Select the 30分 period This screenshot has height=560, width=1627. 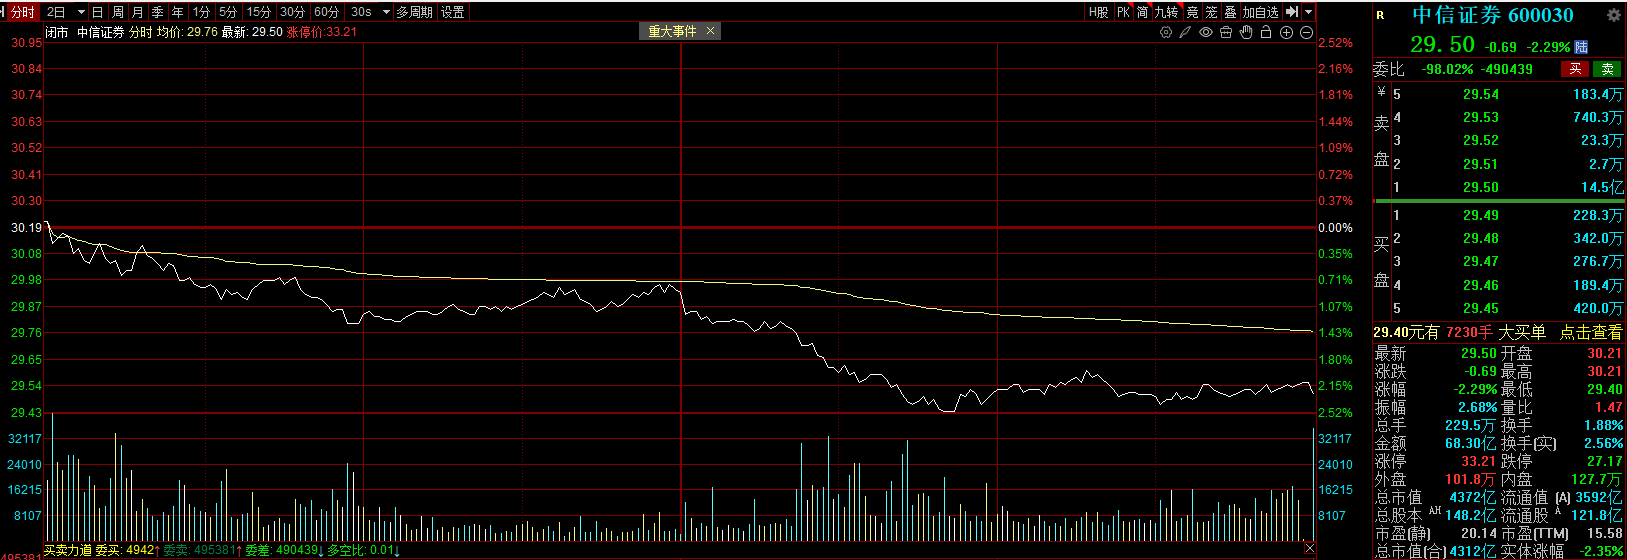coord(293,12)
